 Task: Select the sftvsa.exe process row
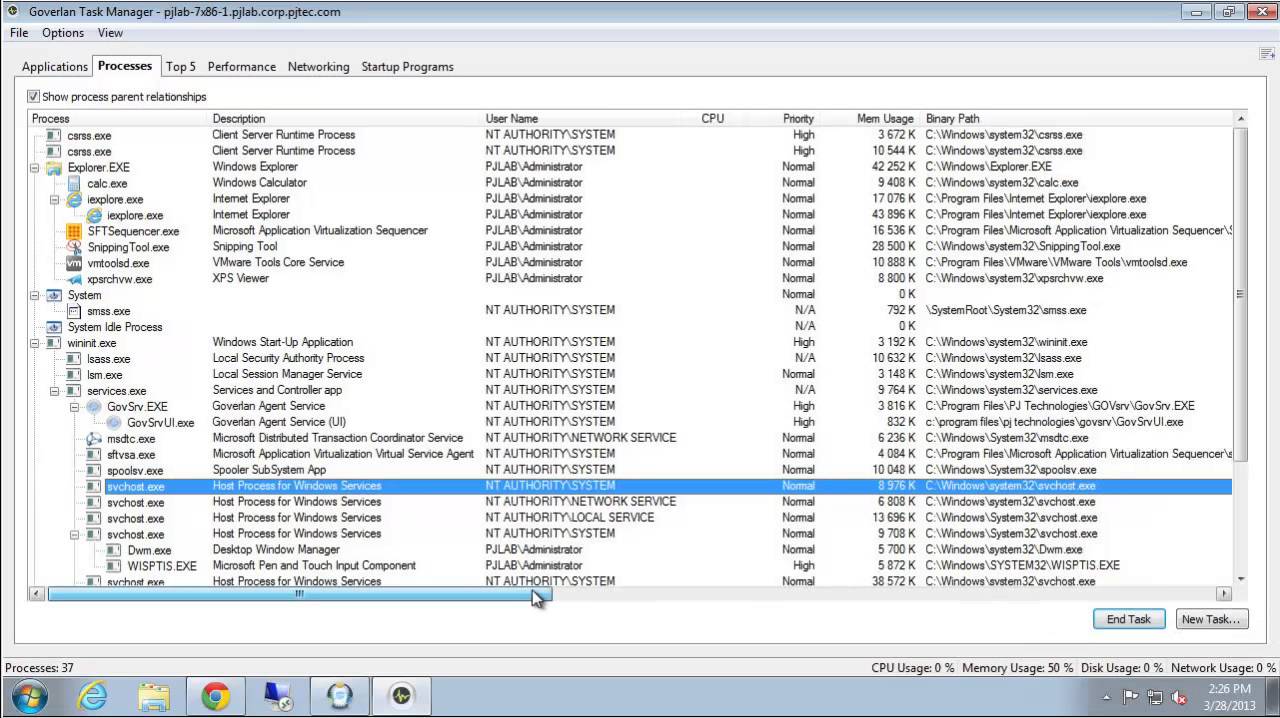tap(630, 454)
